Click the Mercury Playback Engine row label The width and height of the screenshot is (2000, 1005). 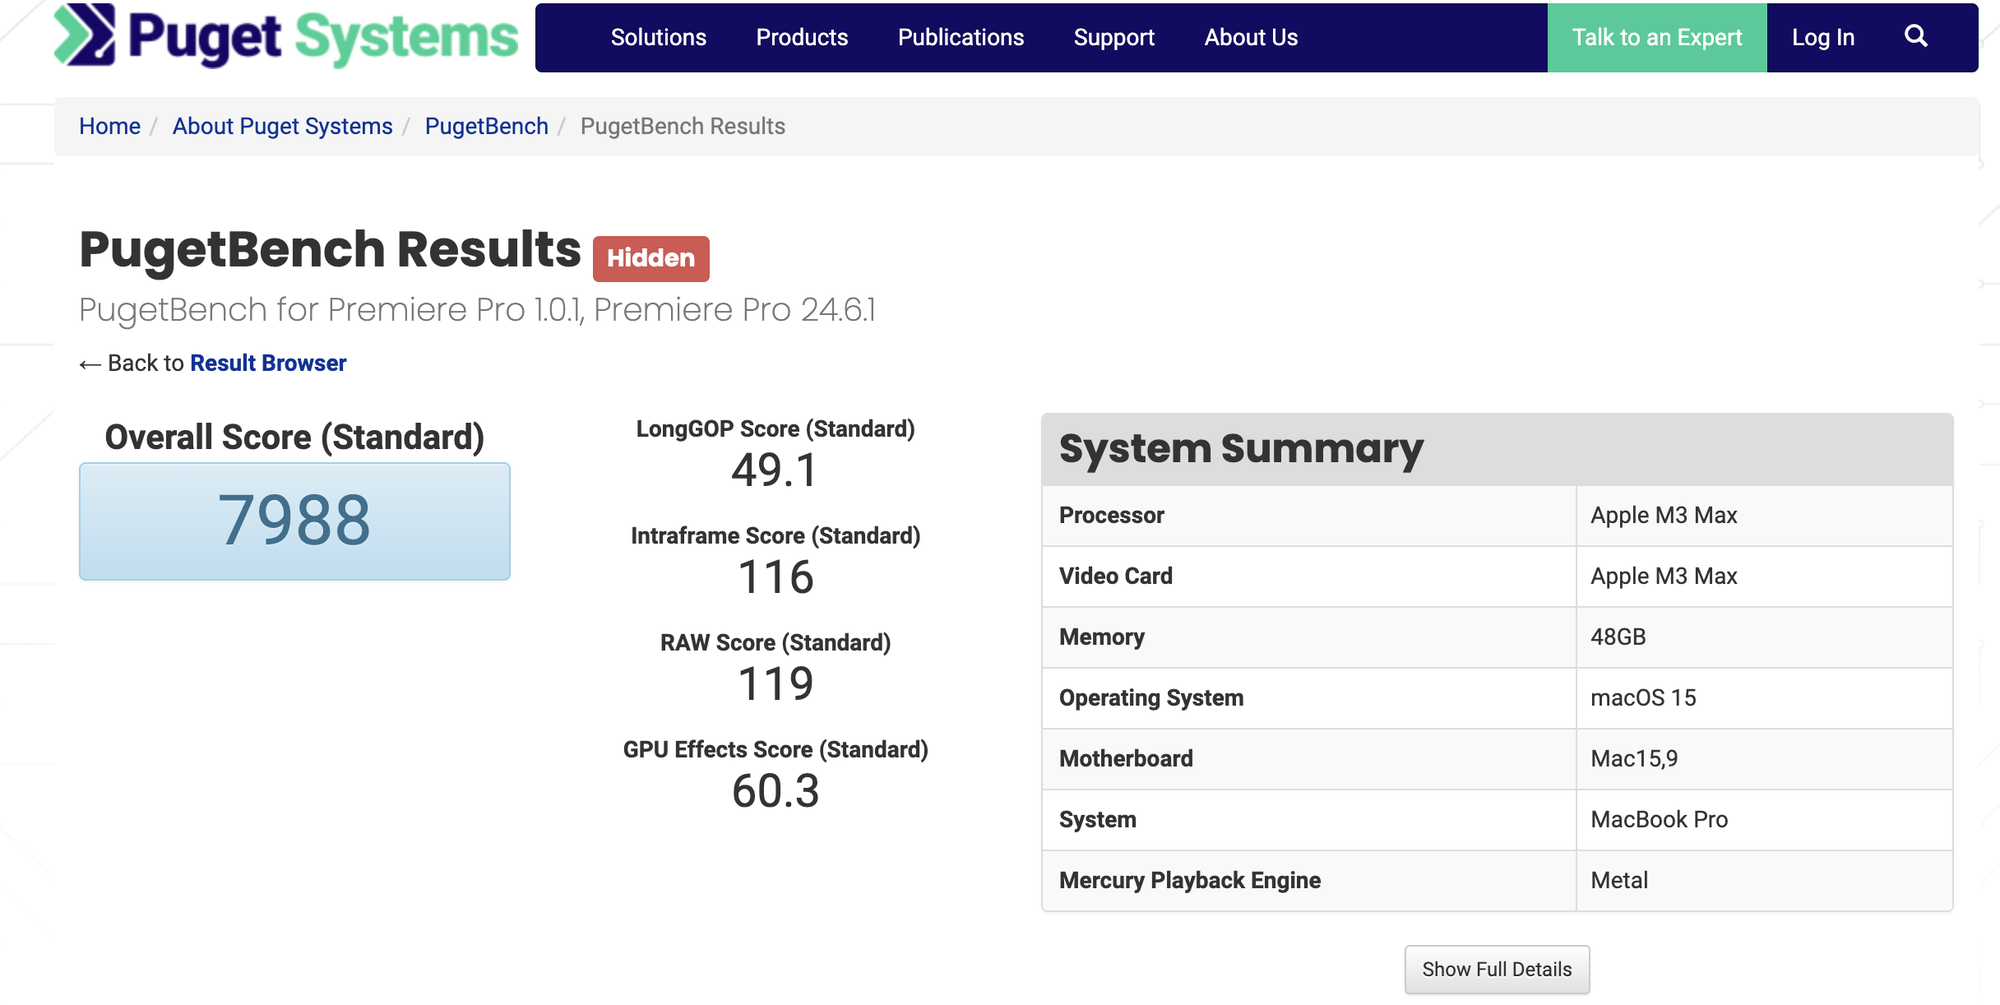tap(1190, 880)
